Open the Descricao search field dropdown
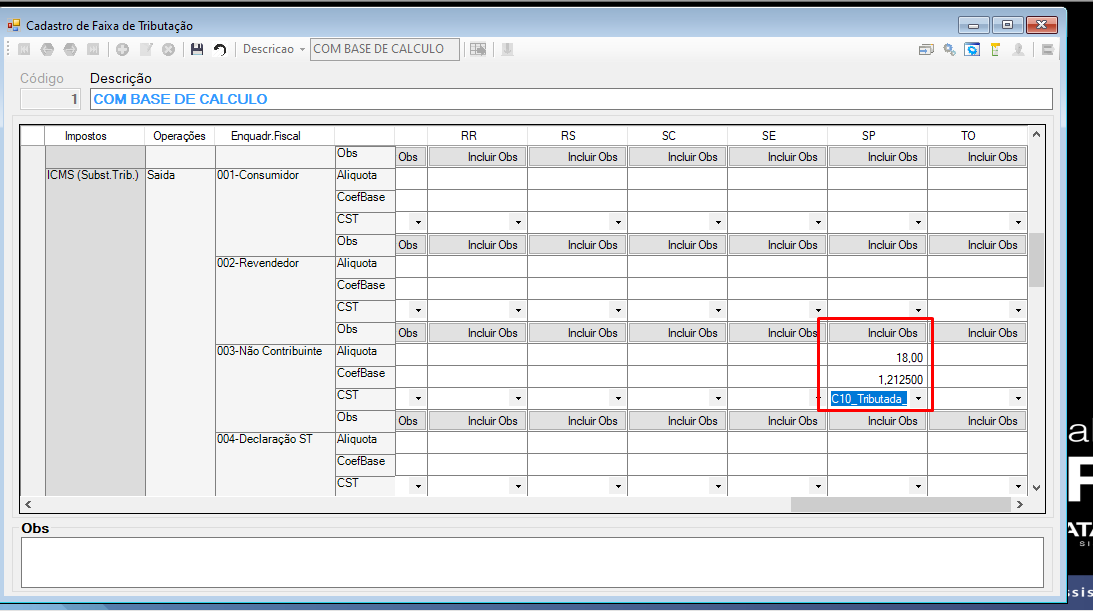Screen dimensions: 1093x611 (302, 49)
